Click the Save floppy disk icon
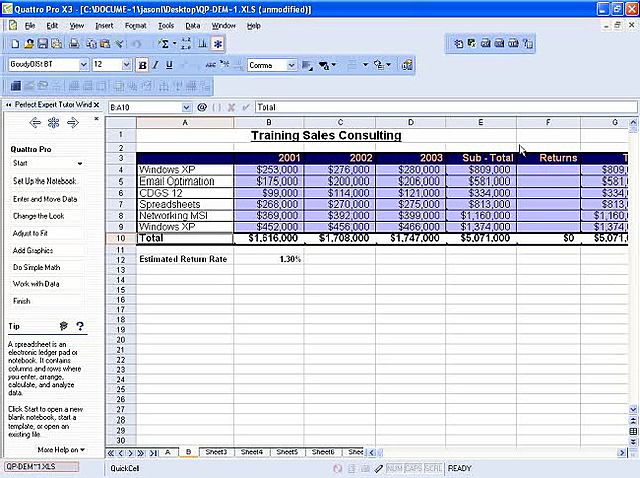640x478 pixels. point(43,44)
